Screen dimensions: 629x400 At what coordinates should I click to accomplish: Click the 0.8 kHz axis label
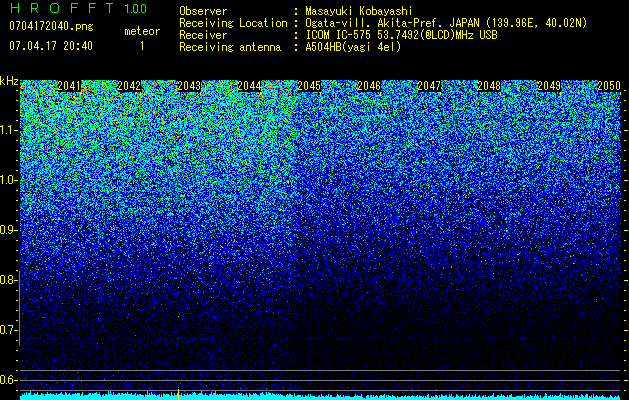point(8,280)
